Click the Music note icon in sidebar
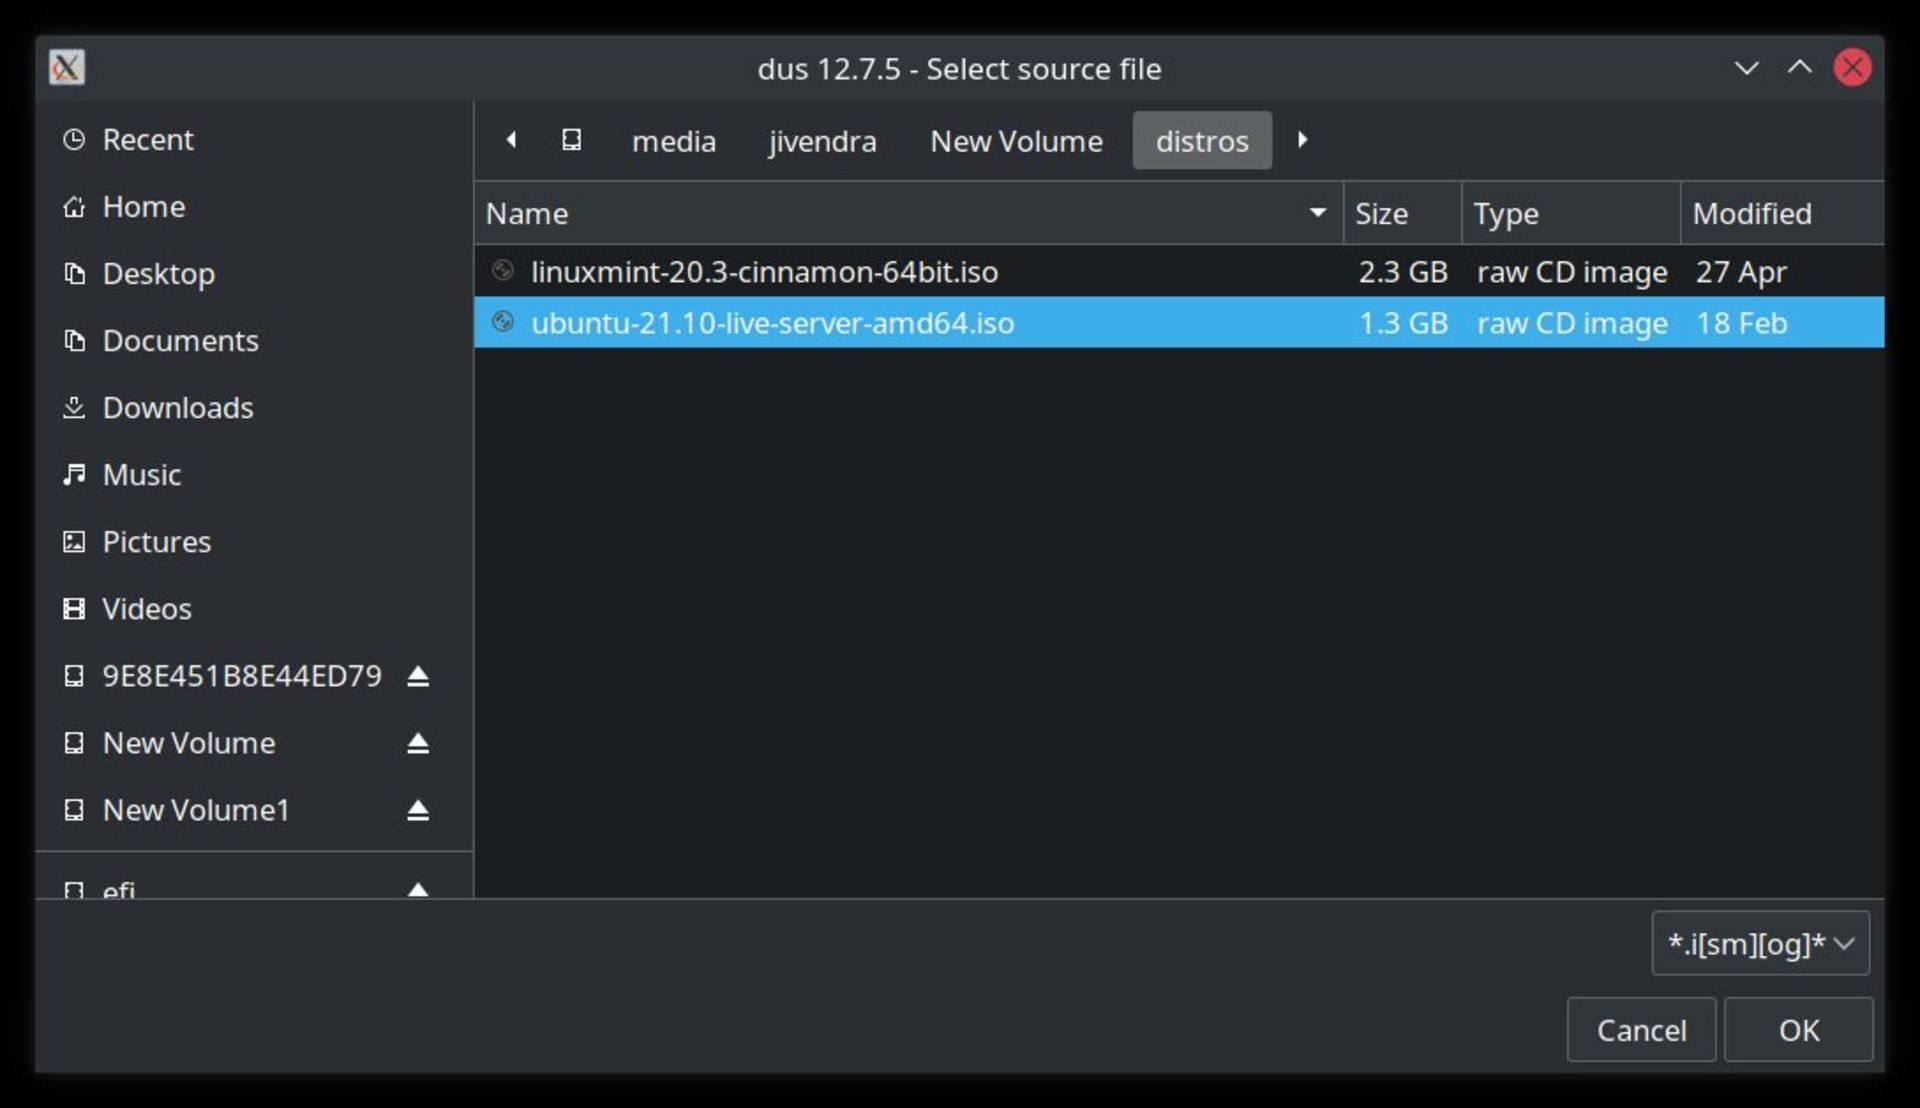This screenshot has width=1920, height=1108. point(73,475)
